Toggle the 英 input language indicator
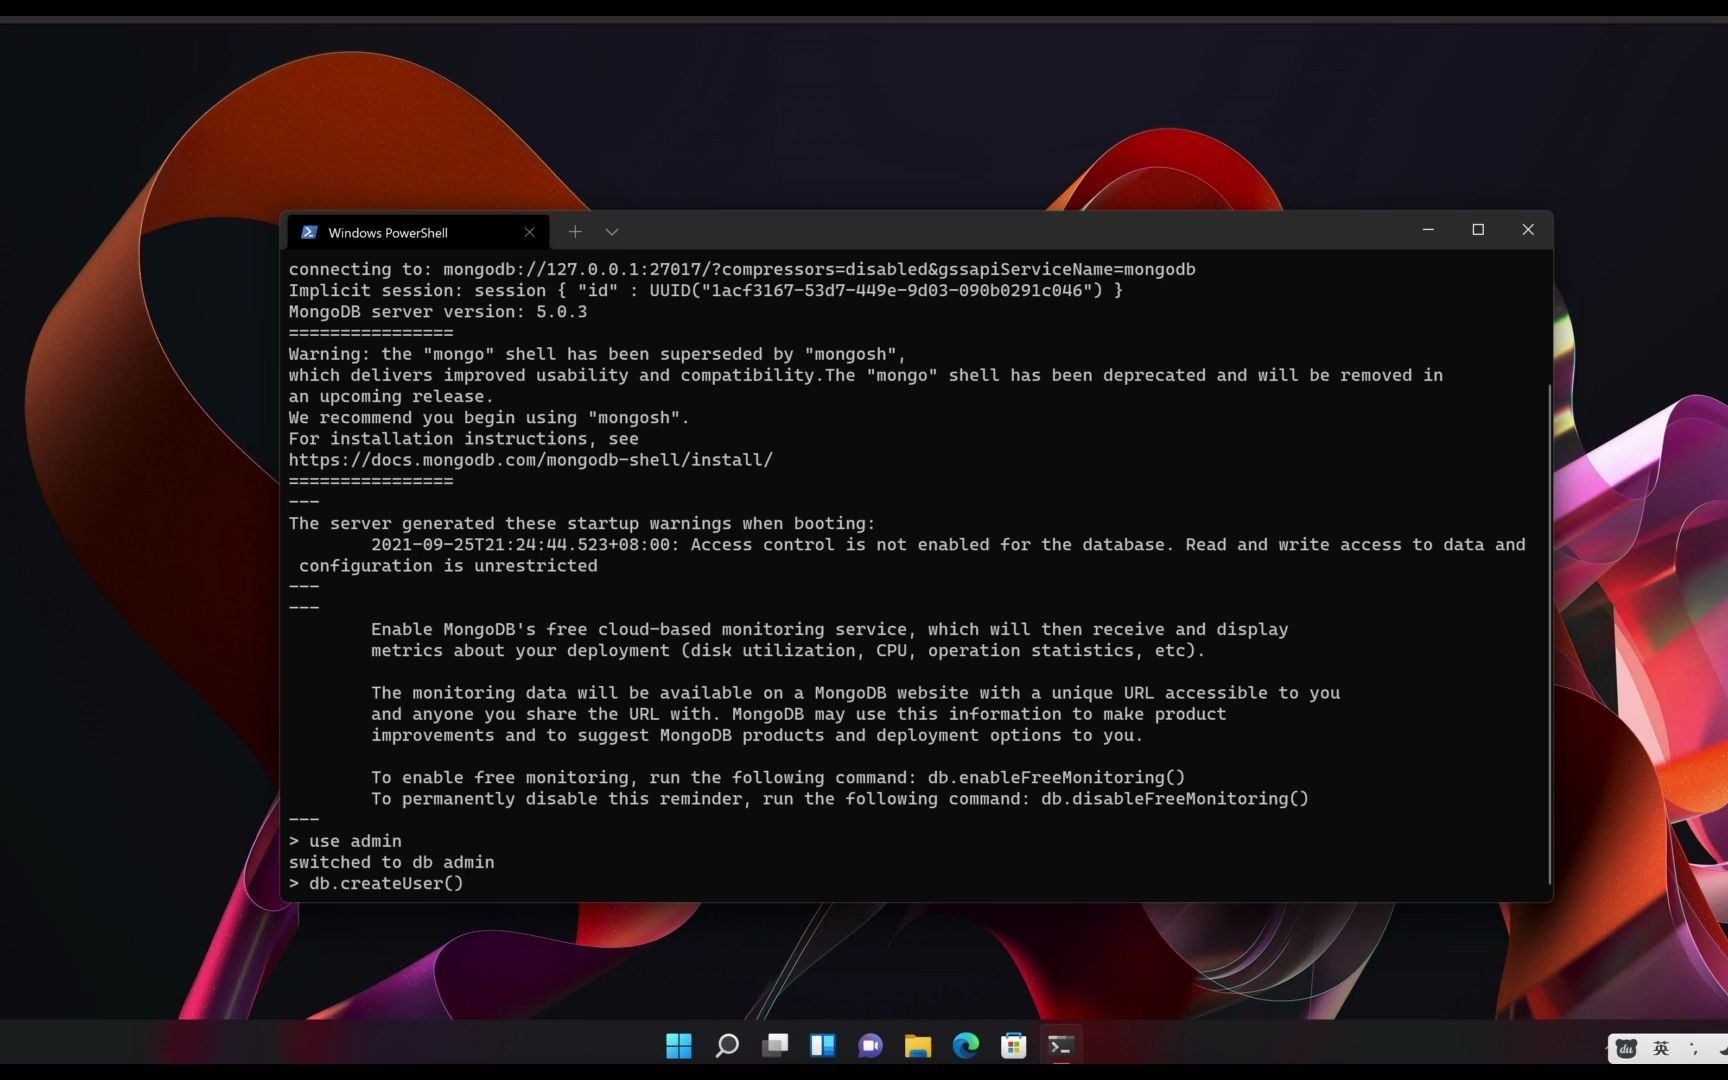Viewport: 1728px width, 1080px height. pyautogui.click(x=1661, y=1048)
